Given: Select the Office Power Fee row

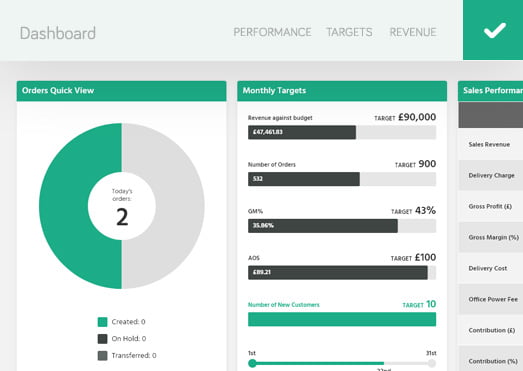Looking at the screenshot, I should [491, 300].
